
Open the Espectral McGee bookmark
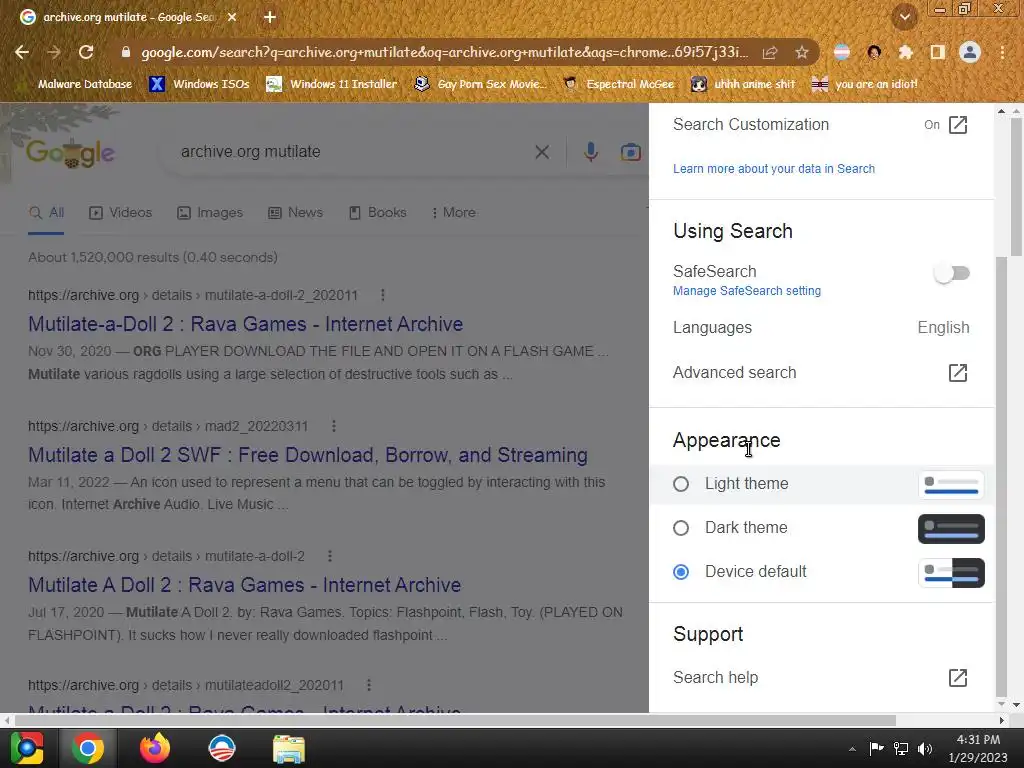(619, 84)
